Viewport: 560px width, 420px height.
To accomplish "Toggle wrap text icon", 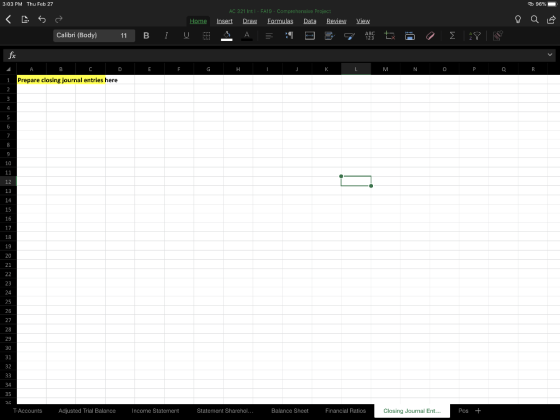I will [x=289, y=35].
